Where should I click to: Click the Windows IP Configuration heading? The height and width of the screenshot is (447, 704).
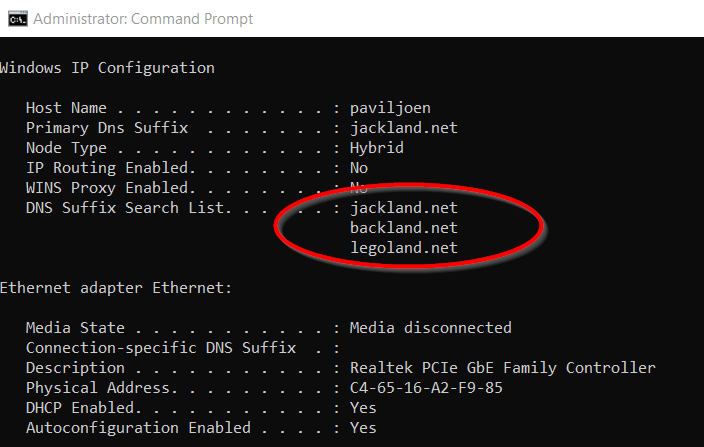107,68
